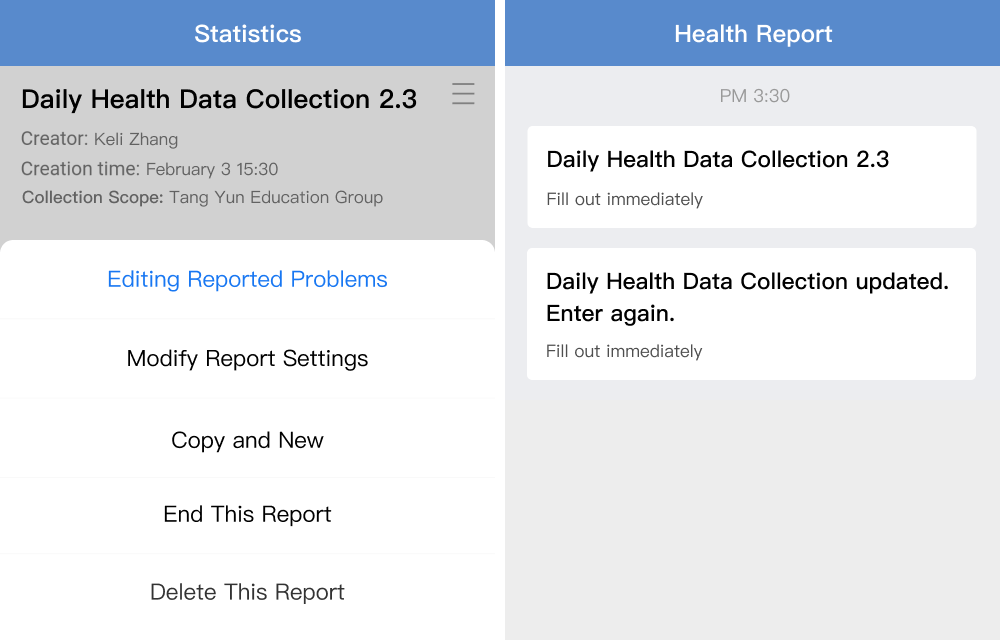Click empty area below Health Report messages
Image resolution: width=1000 pixels, height=640 pixels.
(753, 510)
